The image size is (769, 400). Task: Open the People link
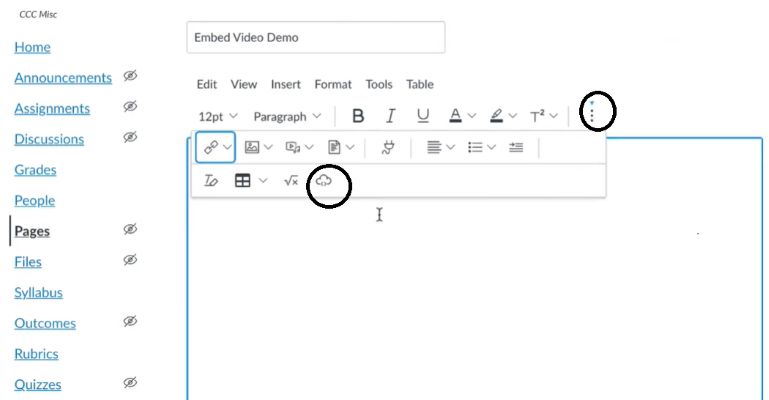[x=34, y=200]
